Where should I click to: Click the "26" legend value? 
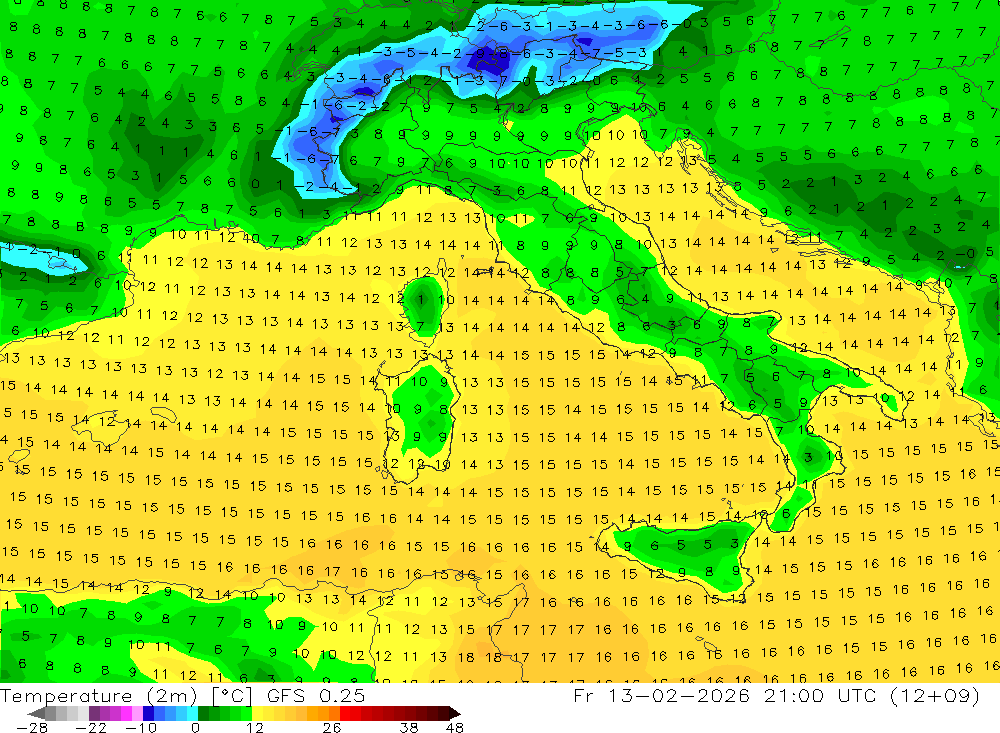point(332,727)
